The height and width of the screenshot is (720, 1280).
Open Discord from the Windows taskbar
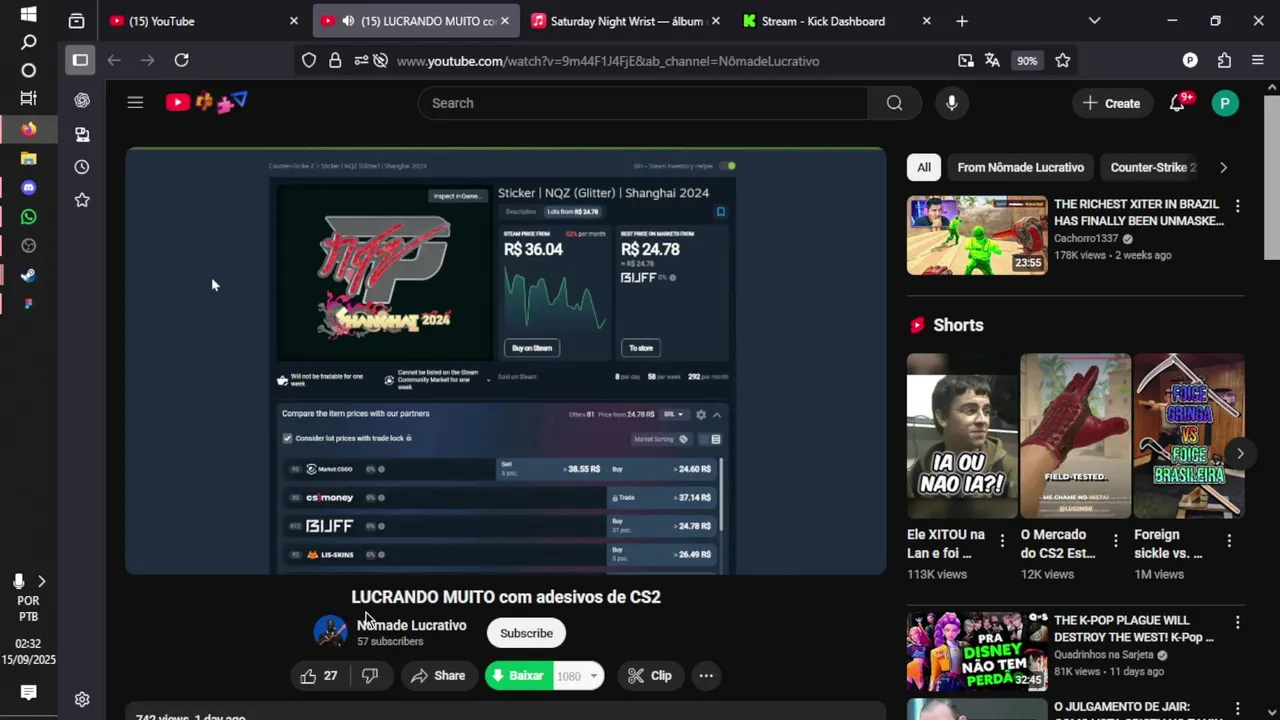tap(28, 188)
